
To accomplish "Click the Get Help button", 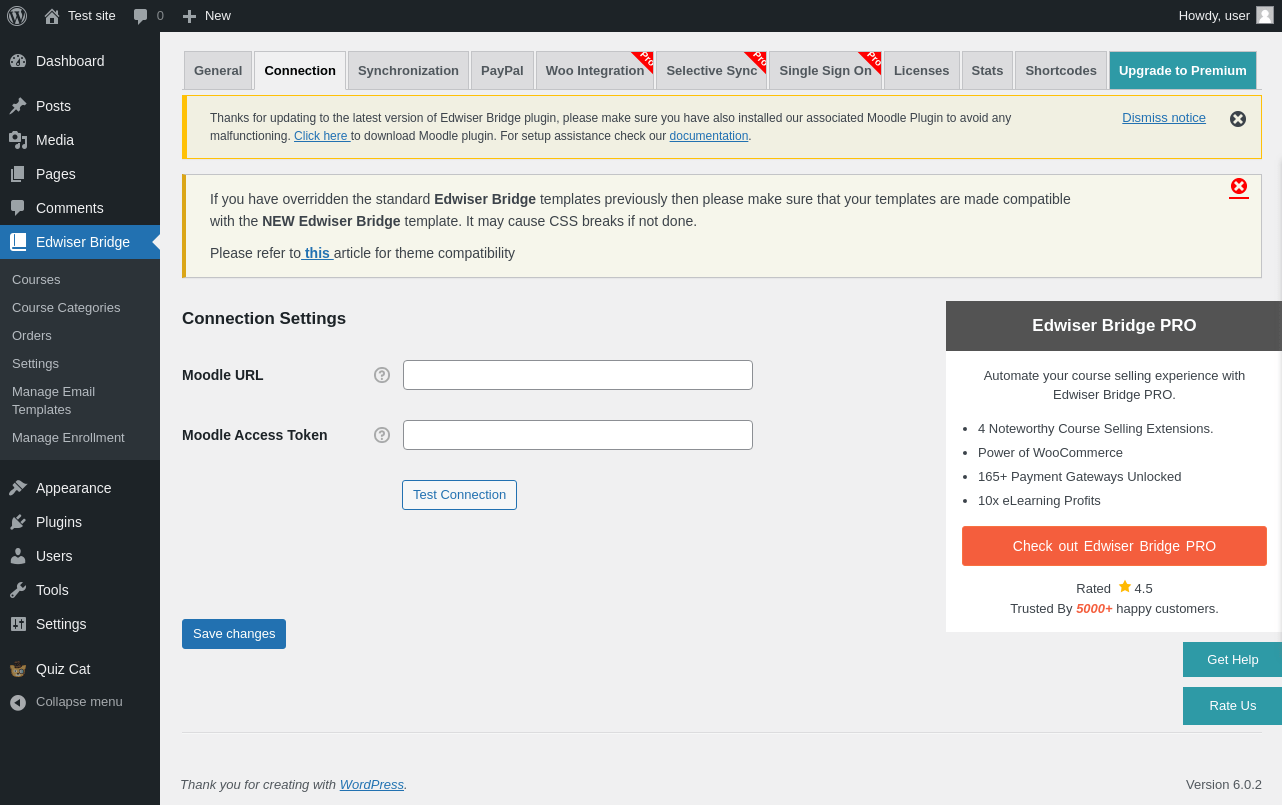I will 1232,660.
